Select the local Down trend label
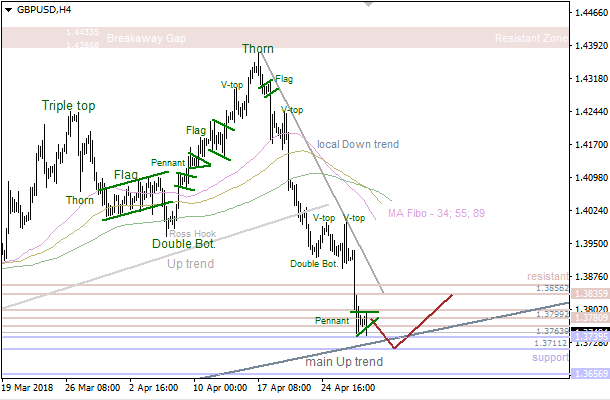The height and width of the screenshot is (400, 610). click(x=357, y=144)
